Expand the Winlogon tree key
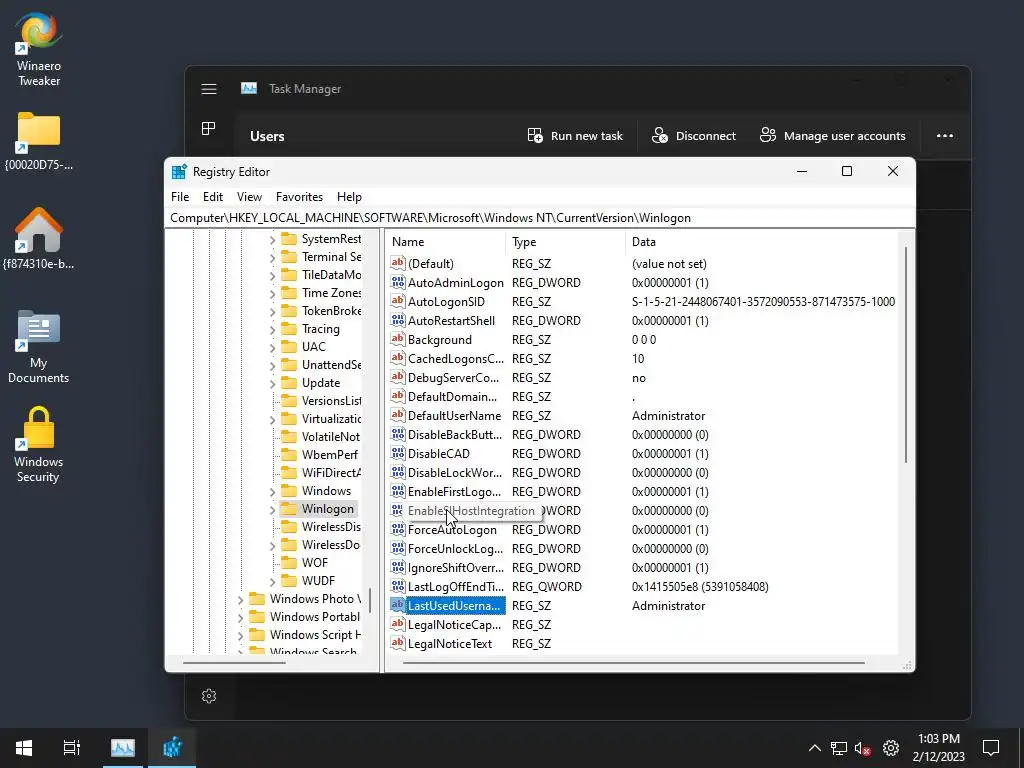The height and width of the screenshot is (768, 1024). point(272,509)
